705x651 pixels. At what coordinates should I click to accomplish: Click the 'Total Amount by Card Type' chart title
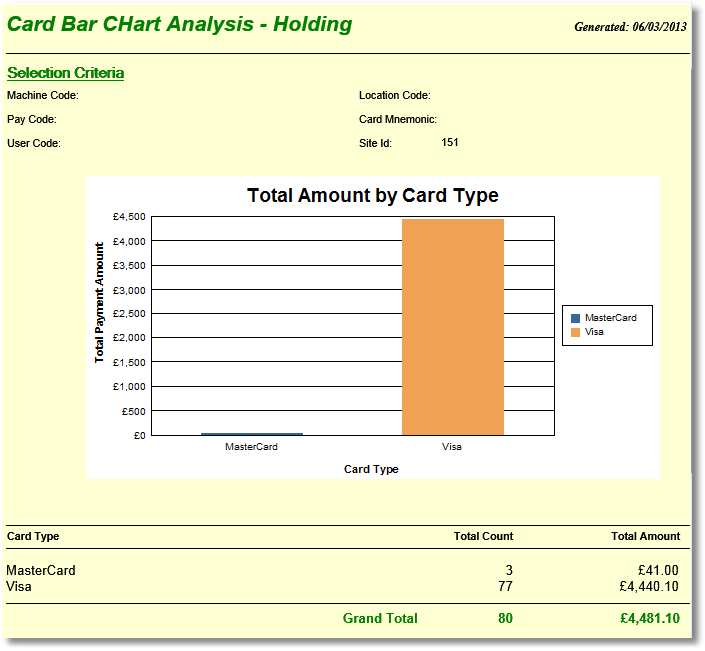pyautogui.click(x=372, y=195)
